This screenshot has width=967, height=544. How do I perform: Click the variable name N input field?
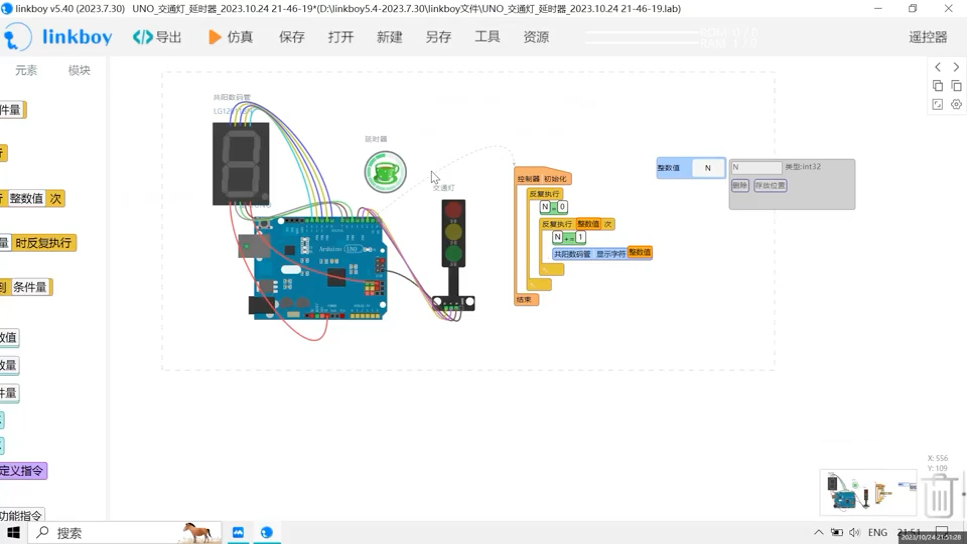(x=756, y=167)
